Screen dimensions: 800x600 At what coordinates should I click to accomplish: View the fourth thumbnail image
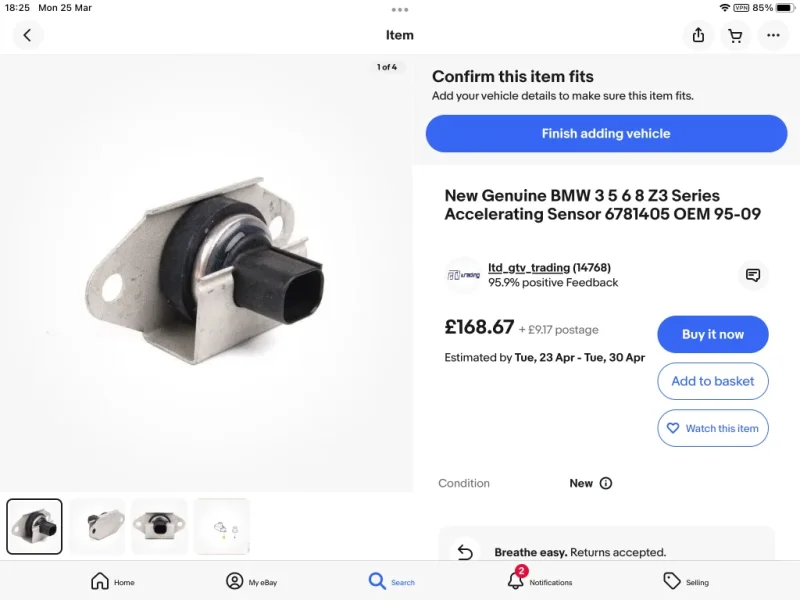pos(222,527)
